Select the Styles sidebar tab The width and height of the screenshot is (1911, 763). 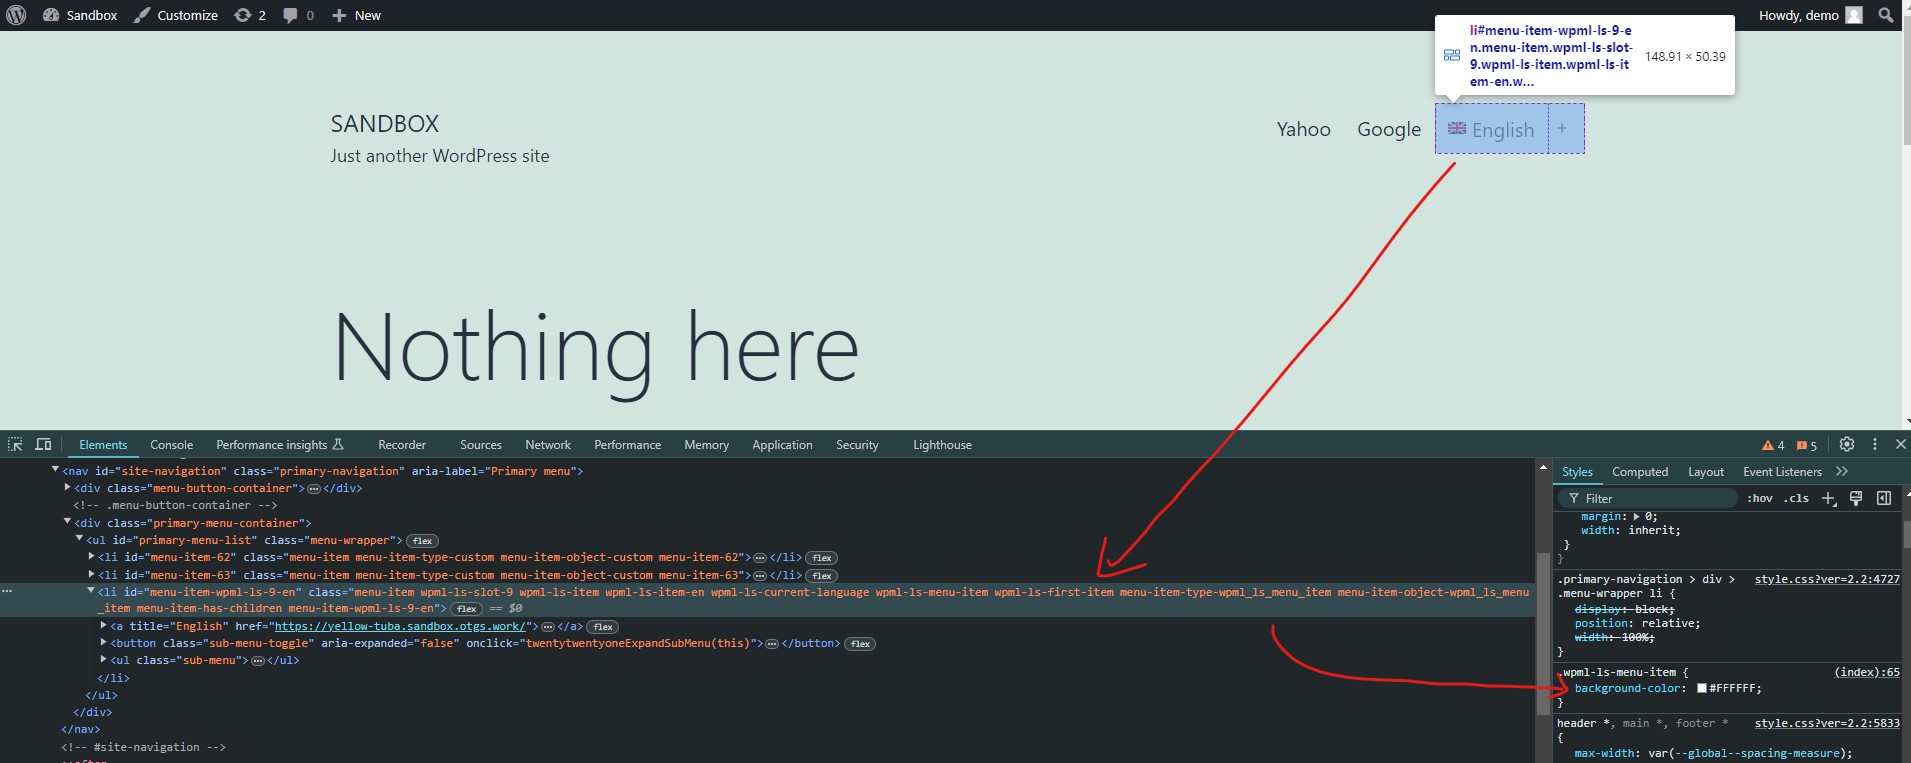[x=1577, y=472]
